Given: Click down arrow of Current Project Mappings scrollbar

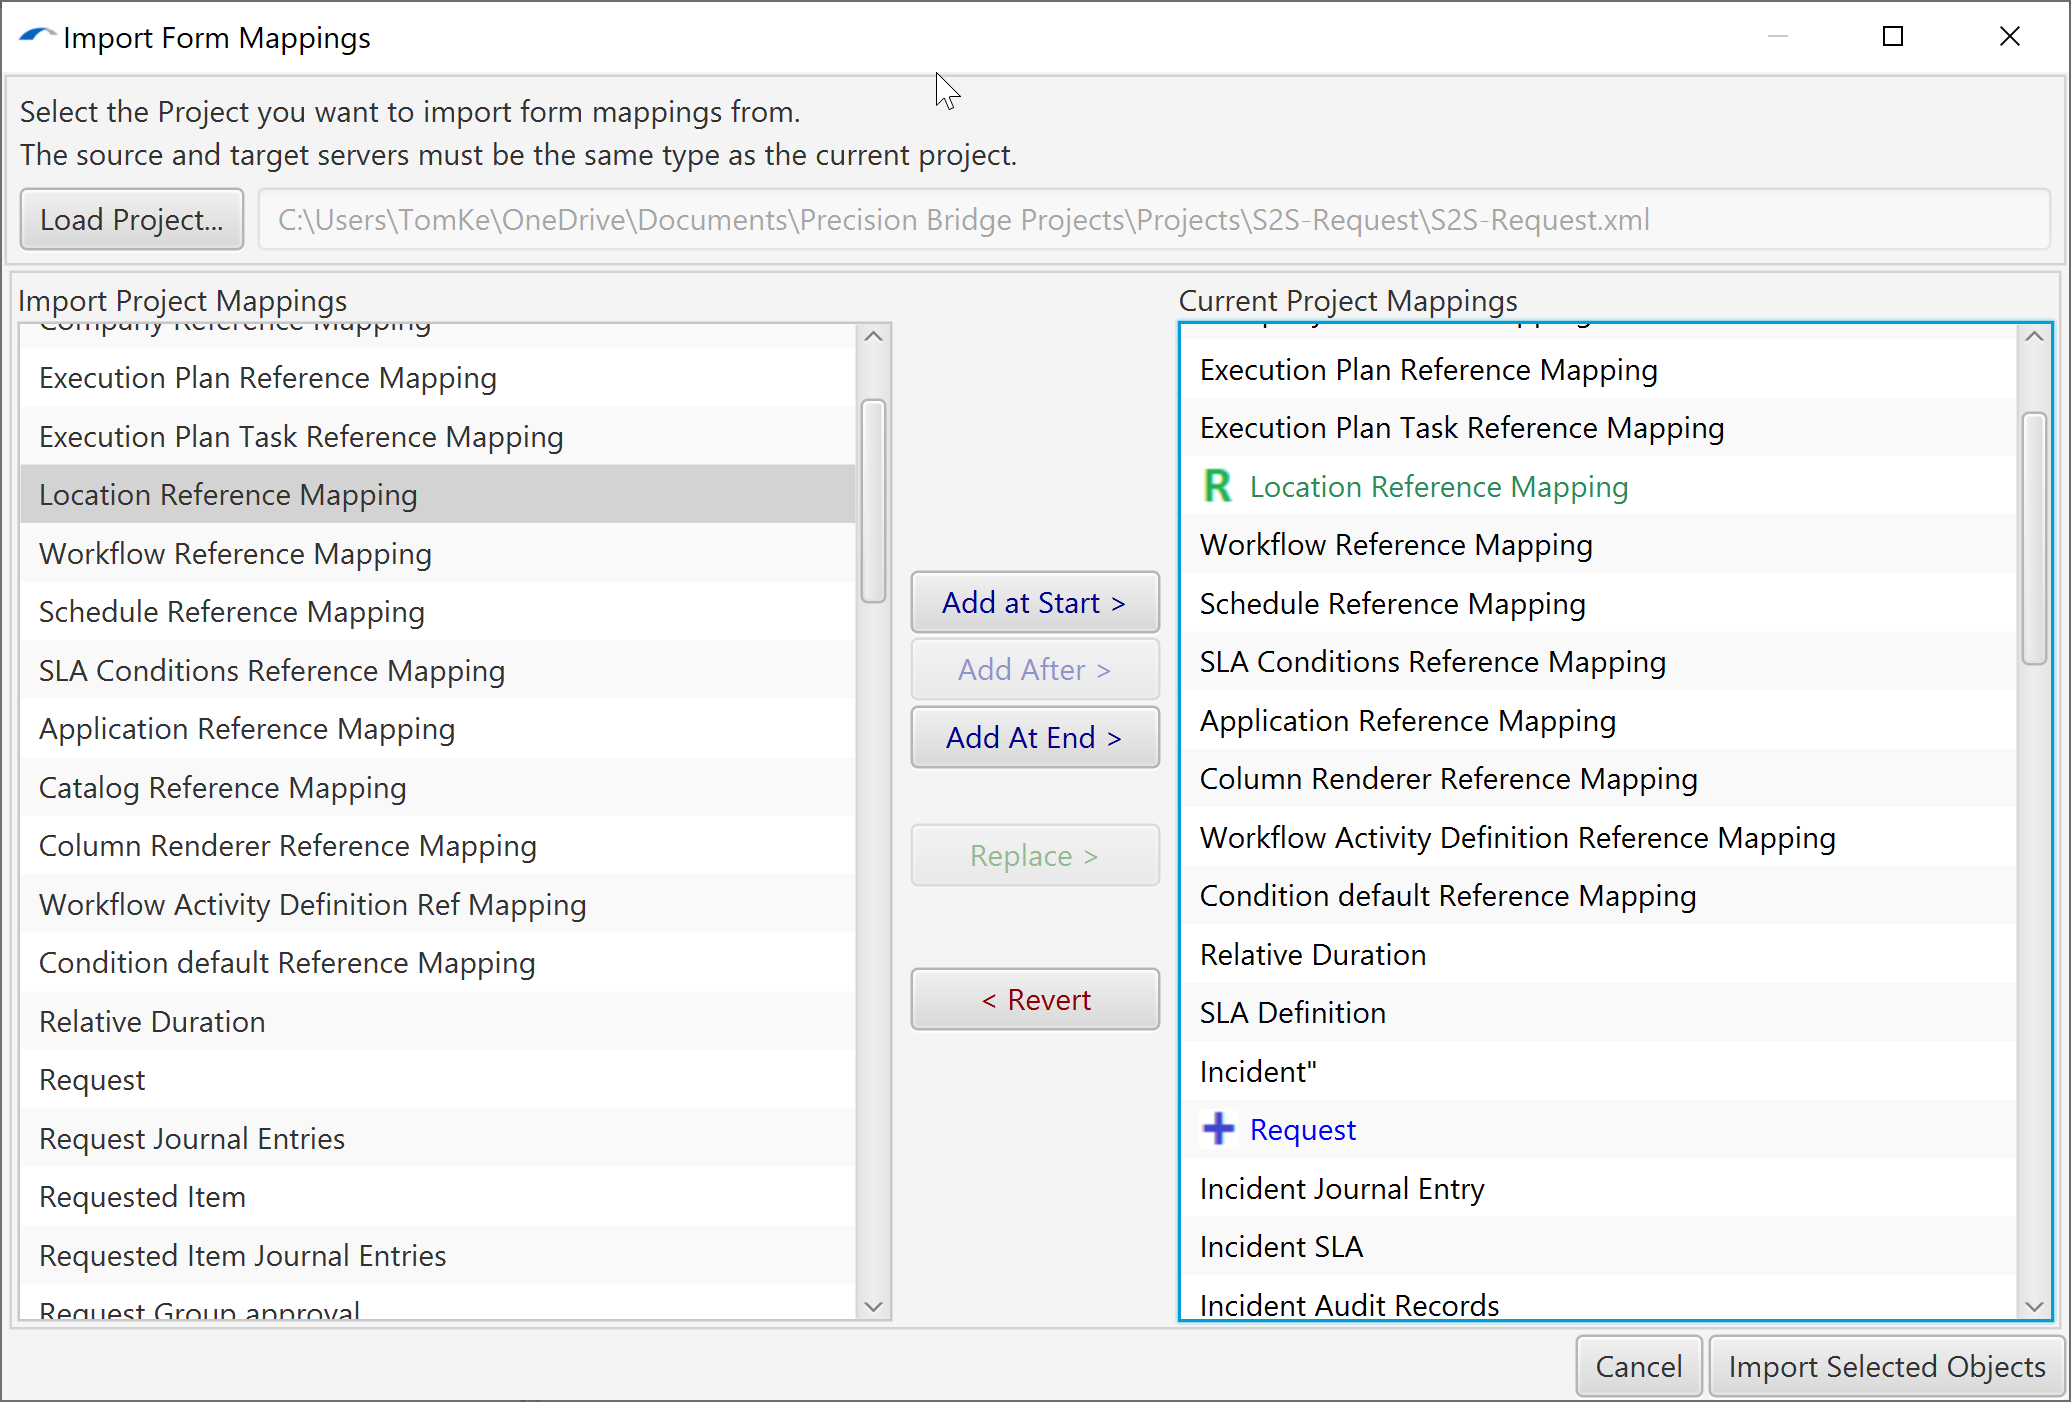Looking at the screenshot, I should [x=2034, y=1306].
